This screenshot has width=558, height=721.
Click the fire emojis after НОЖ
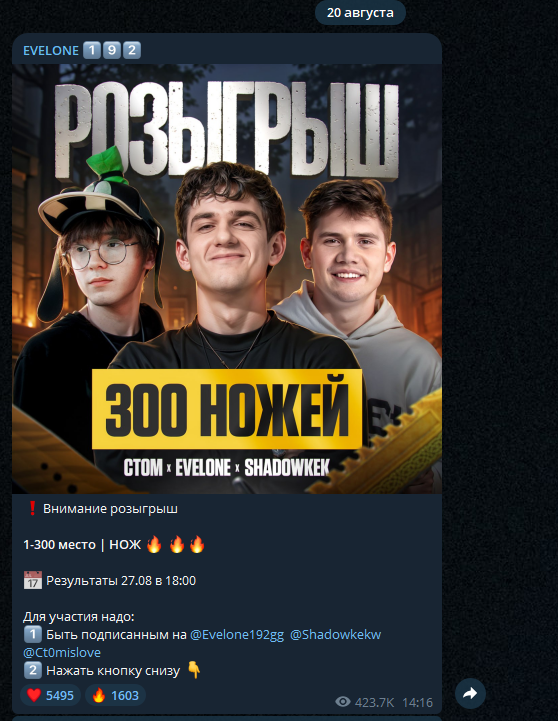click(176, 544)
